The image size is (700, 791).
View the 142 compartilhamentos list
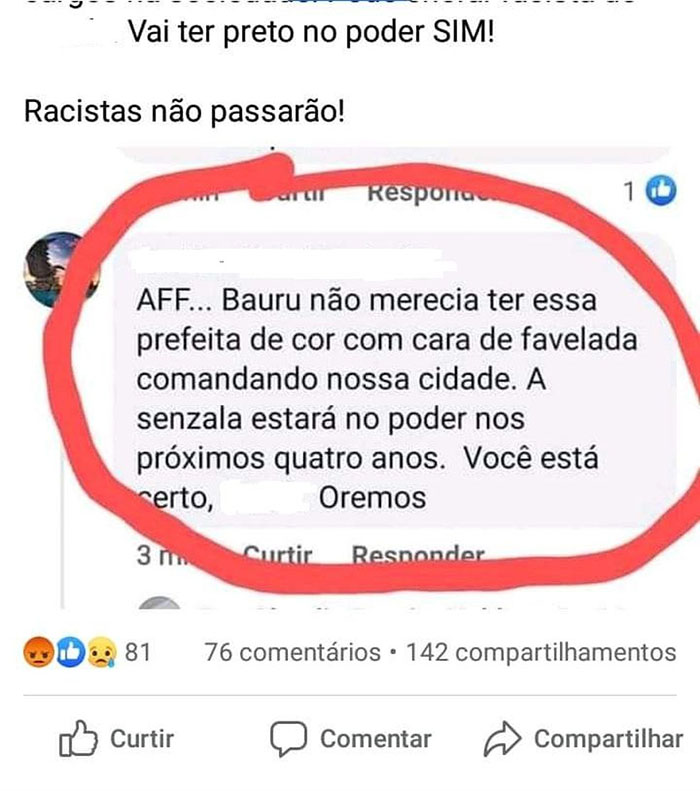pyautogui.click(x=541, y=652)
